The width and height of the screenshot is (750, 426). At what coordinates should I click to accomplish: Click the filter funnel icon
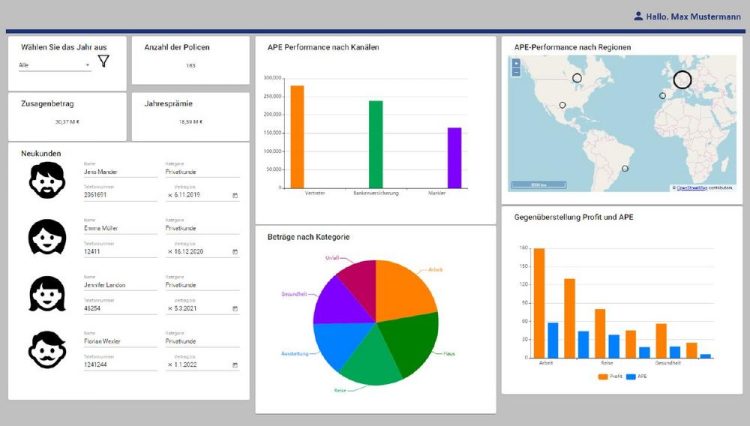pyautogui.click(x=103, y=62)
